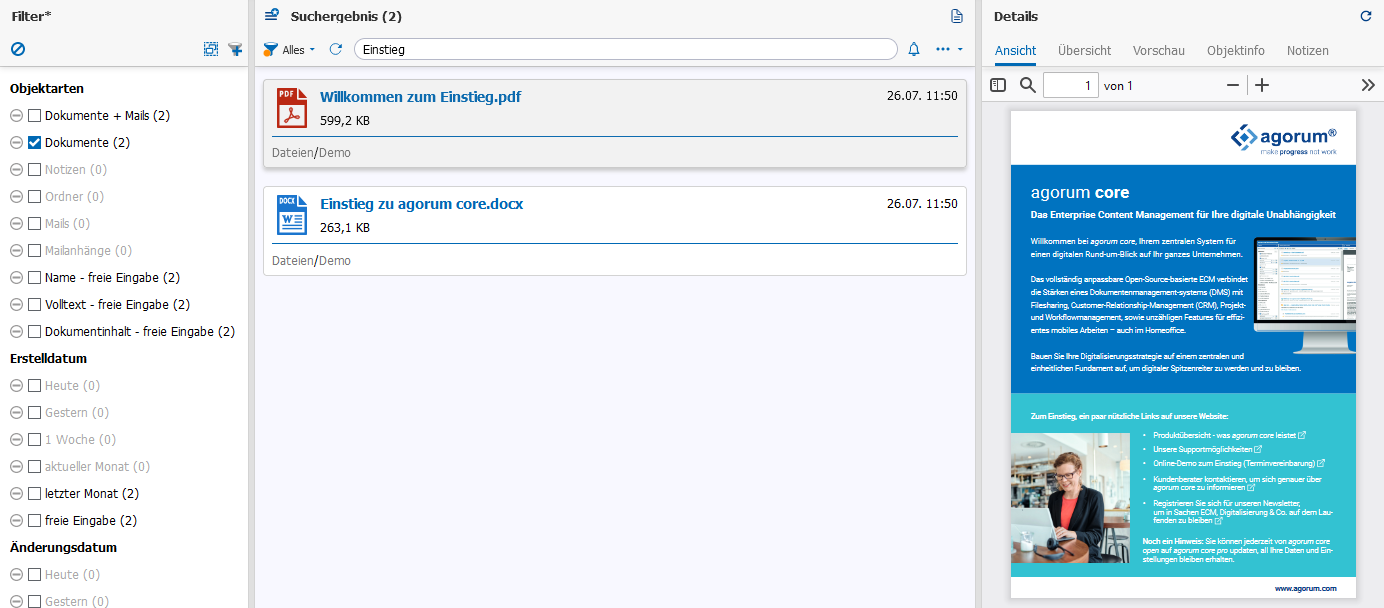Open Einstieg zu agorum core.docx
1384x608 pixels.
421,204
